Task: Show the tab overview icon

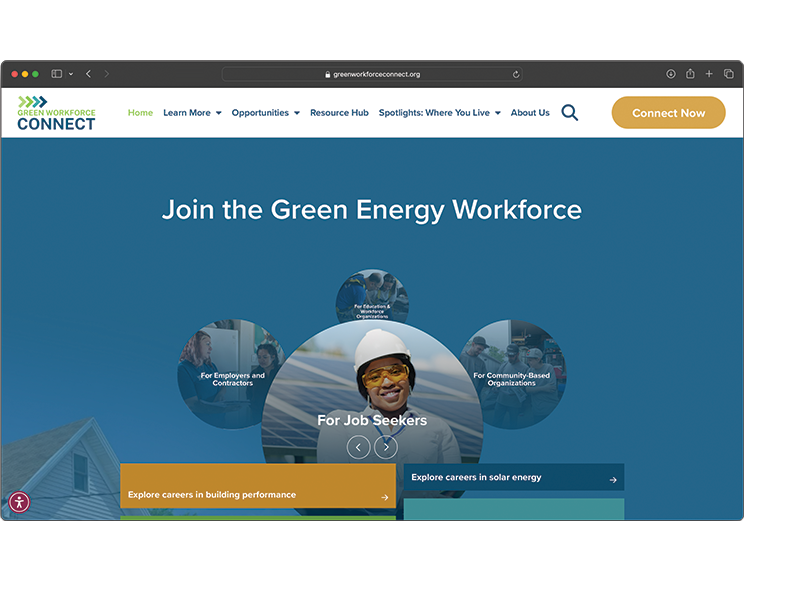Action: 728,74
